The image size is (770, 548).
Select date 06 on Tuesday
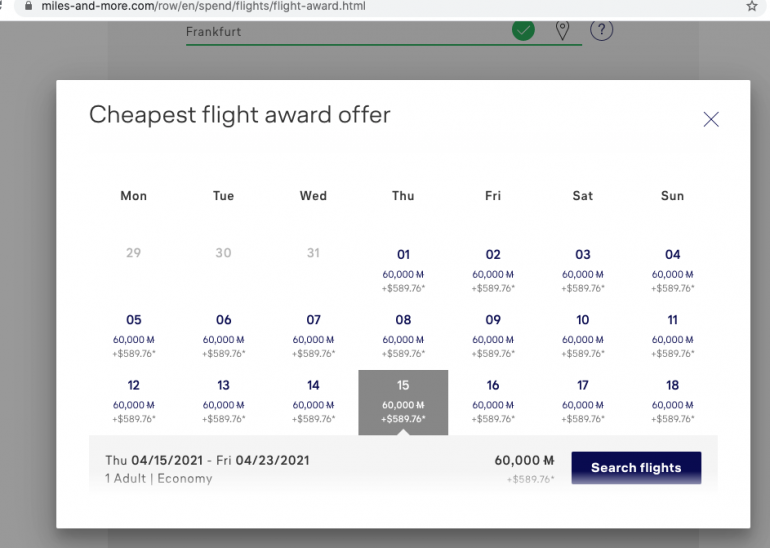[224, 336]
